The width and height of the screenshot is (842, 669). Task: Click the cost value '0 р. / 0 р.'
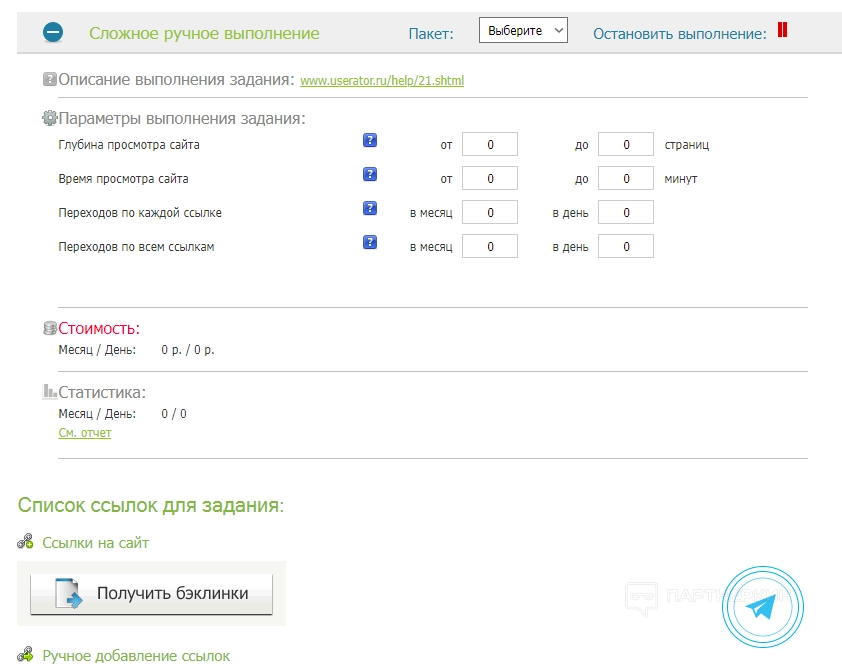click(187, 350)
